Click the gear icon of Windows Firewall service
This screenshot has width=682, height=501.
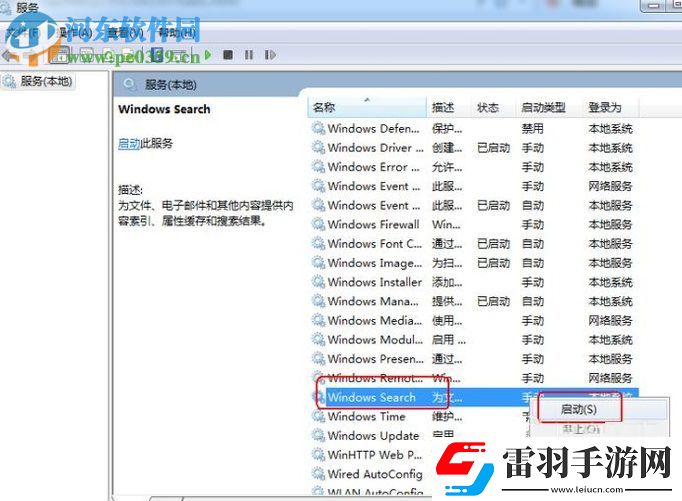point(319,224)
